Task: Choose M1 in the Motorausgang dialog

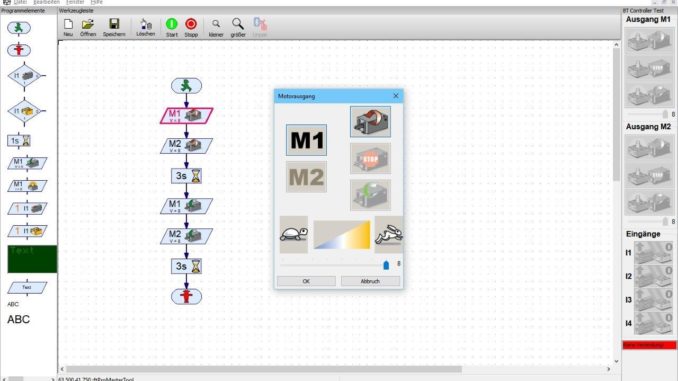Action: pos(306,140)
